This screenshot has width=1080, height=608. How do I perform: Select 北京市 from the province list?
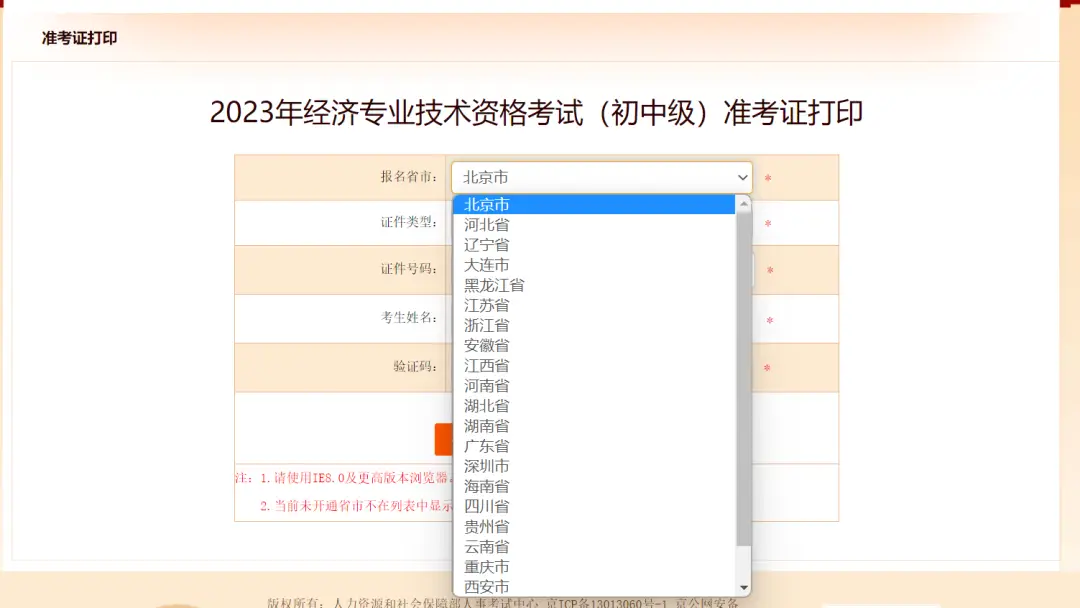(487, 205)
